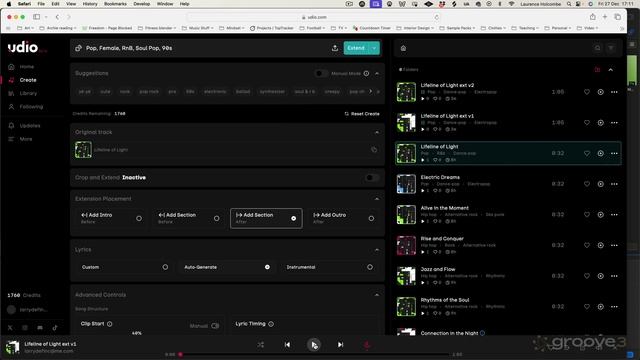Select the Add Intro Before option
This screenshot has height=360, width=640.
coord(111,218)
